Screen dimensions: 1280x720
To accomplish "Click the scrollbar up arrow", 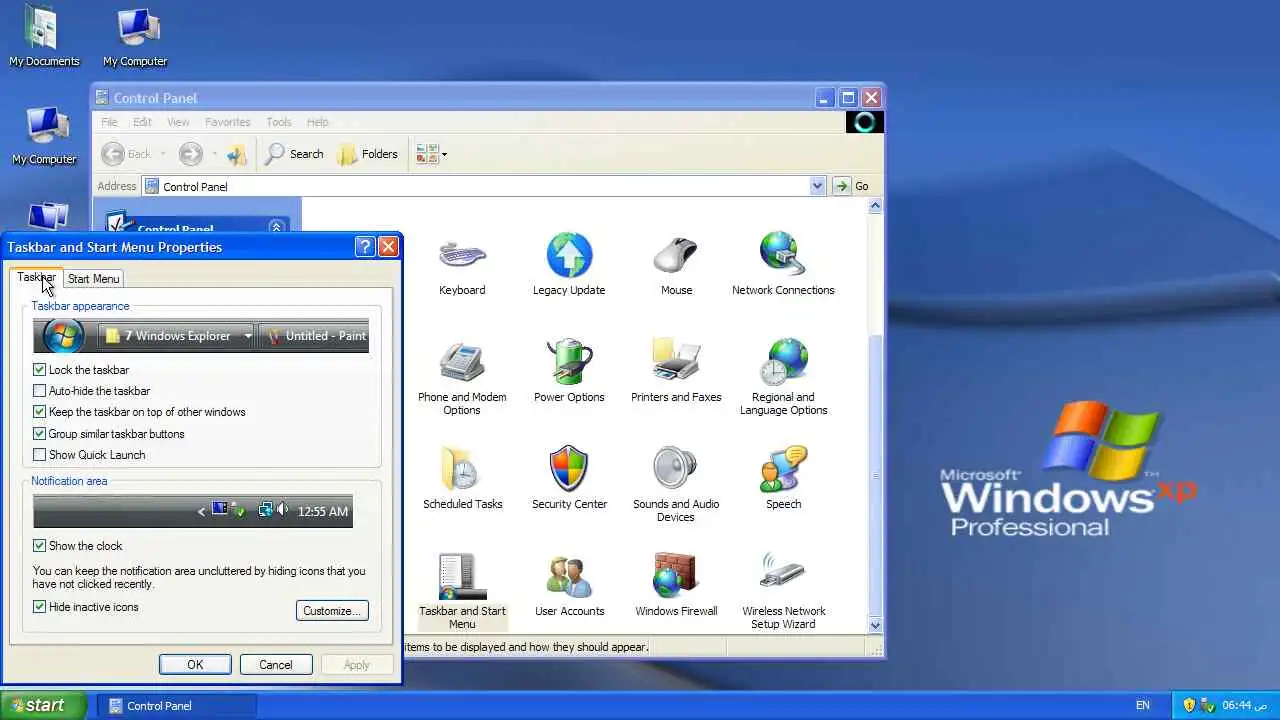I will point(875,206).
